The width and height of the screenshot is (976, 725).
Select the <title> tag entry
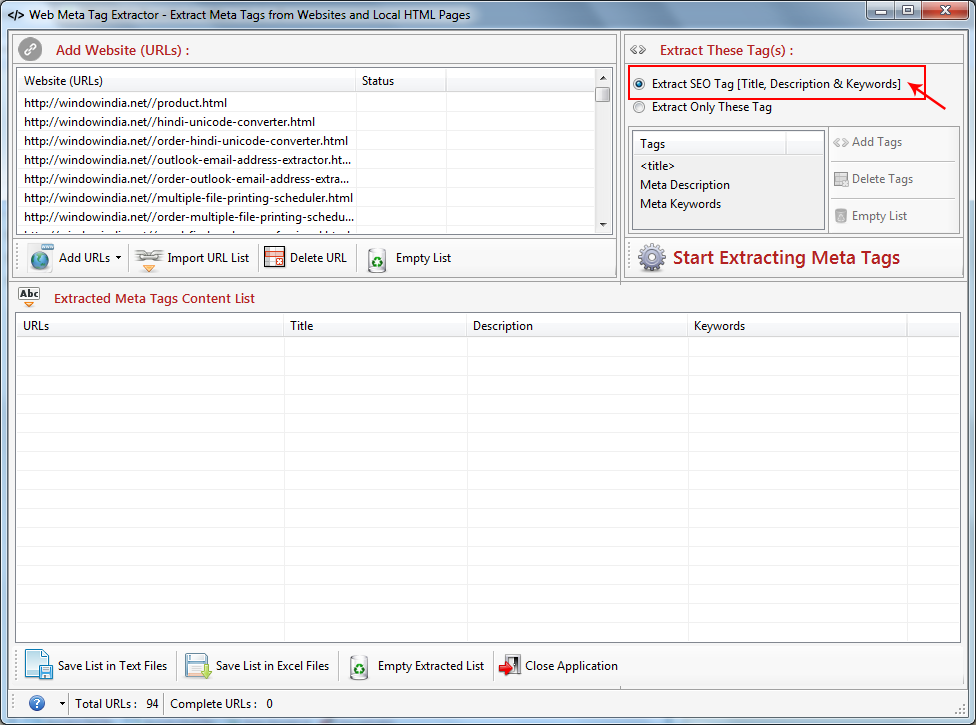(x=657, y=166)
